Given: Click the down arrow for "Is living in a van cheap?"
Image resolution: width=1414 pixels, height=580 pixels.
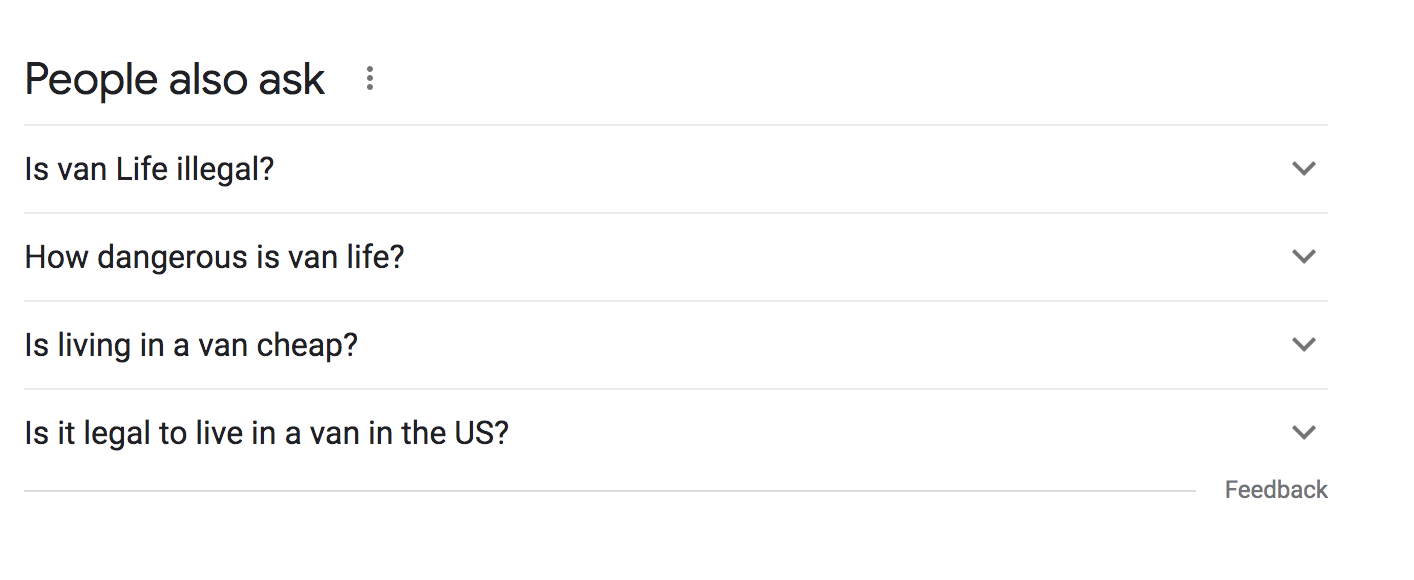Looking at the screenshot, I should (1303, 345).
